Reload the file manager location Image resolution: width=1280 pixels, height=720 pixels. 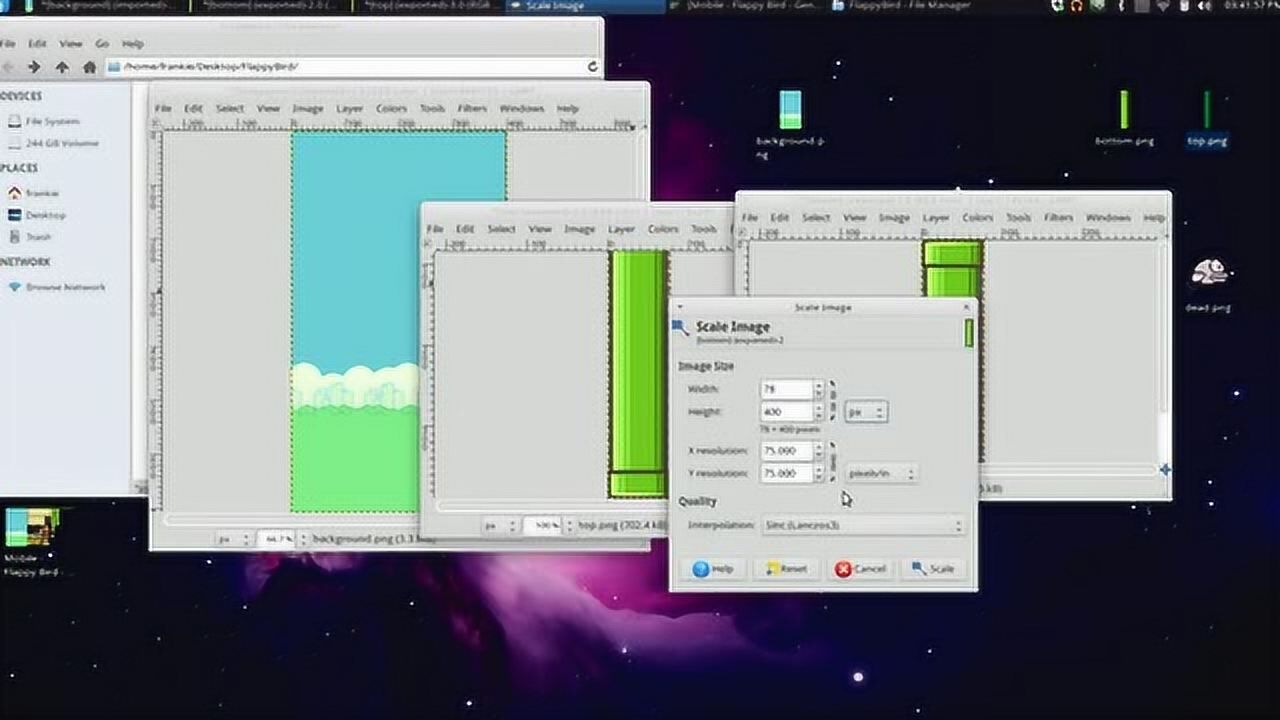pos(592,67)
